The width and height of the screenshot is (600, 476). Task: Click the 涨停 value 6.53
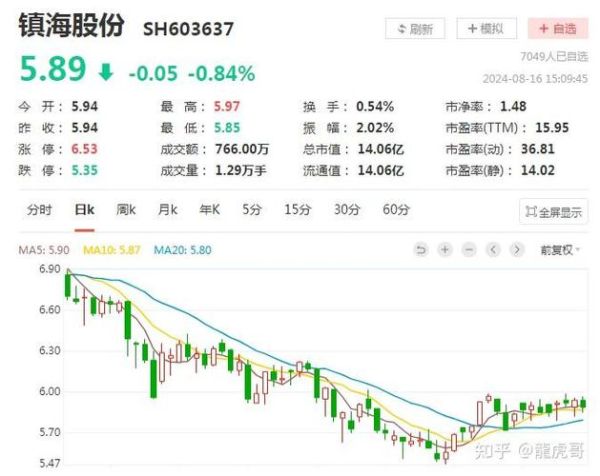point(85,149)
